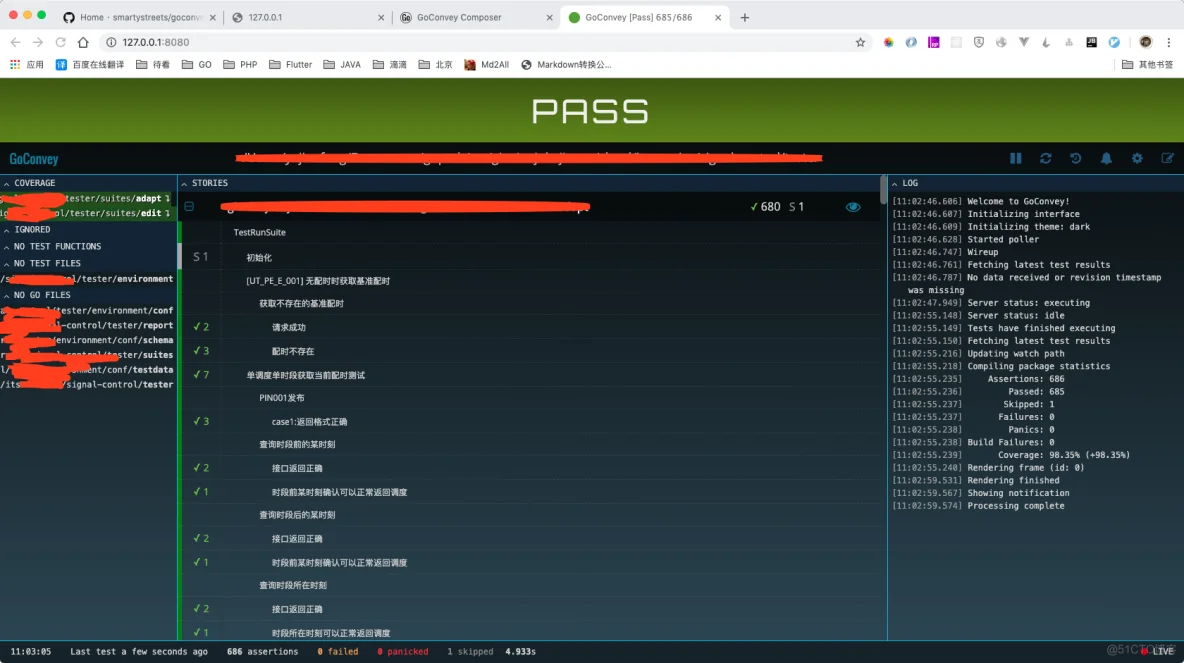This screenshot has height=663, width=1184.
Task: Open the 百度在线翻译 bookmark
Action: point(90,65)
